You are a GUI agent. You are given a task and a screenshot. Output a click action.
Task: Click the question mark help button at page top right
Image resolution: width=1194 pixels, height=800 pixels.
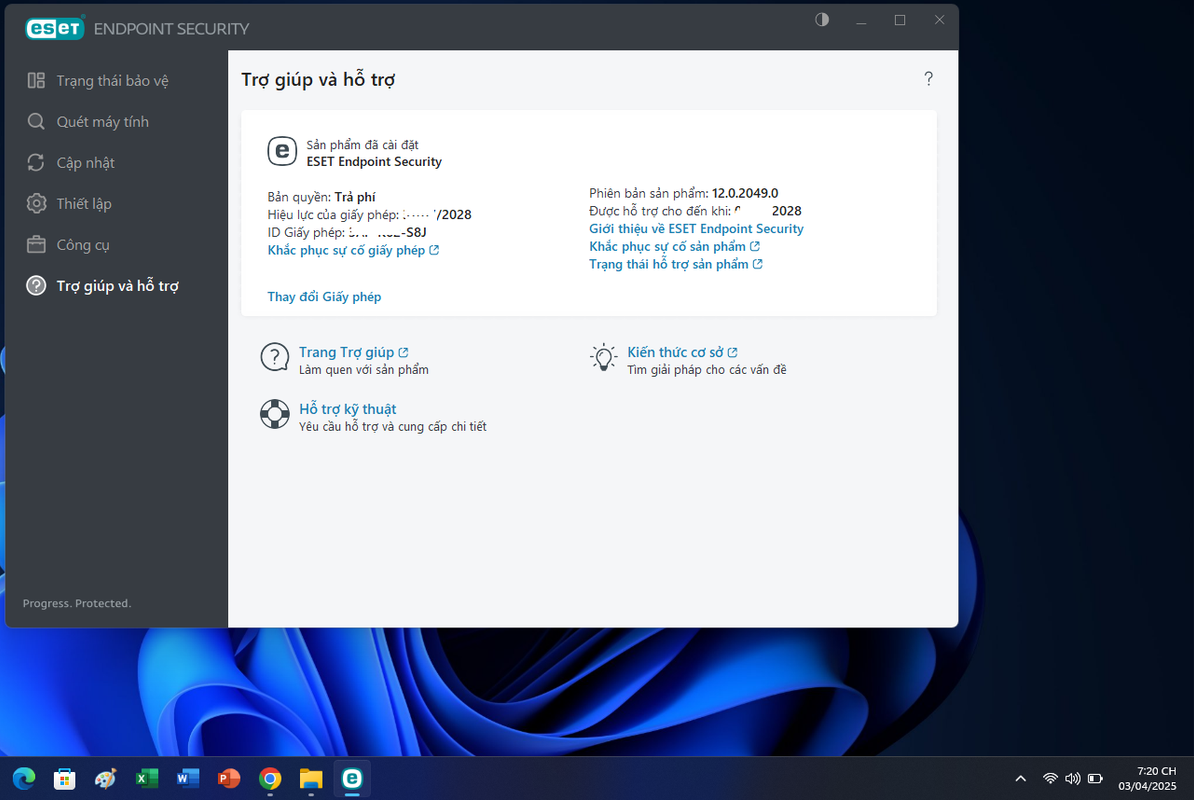click(x=928, y=78)
